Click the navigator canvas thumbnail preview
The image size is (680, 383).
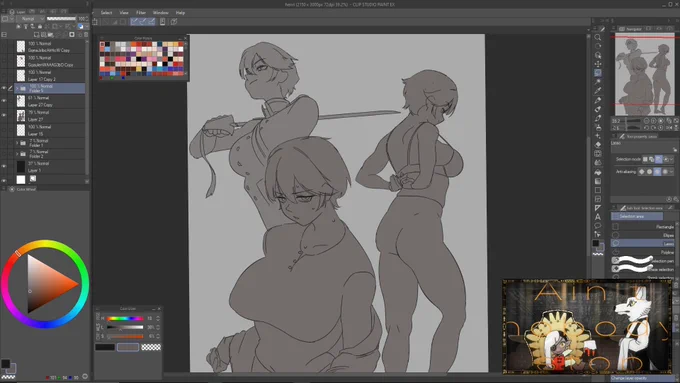pos(644,73)
